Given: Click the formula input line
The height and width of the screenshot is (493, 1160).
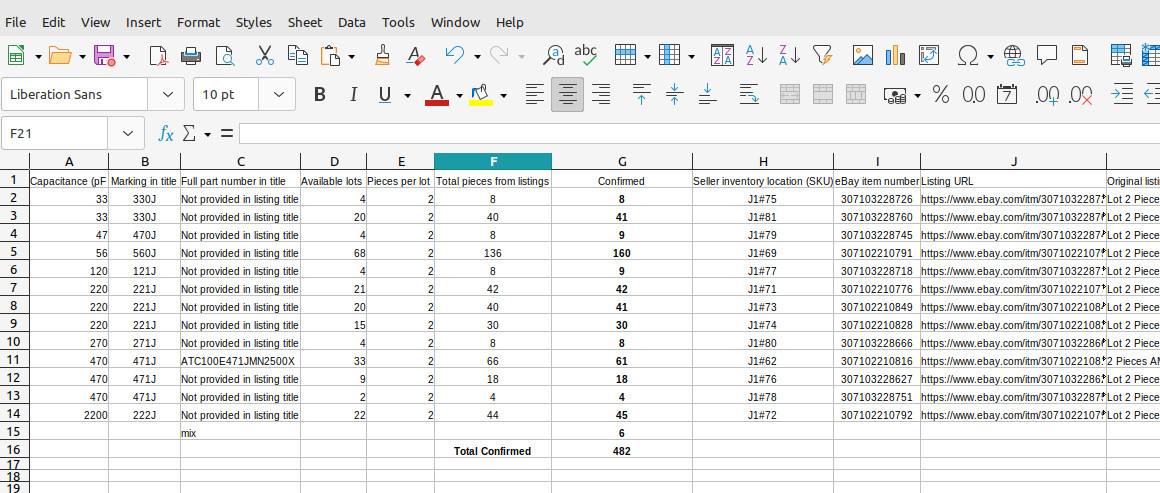Looking at the screenshot, I should (699, 134).
